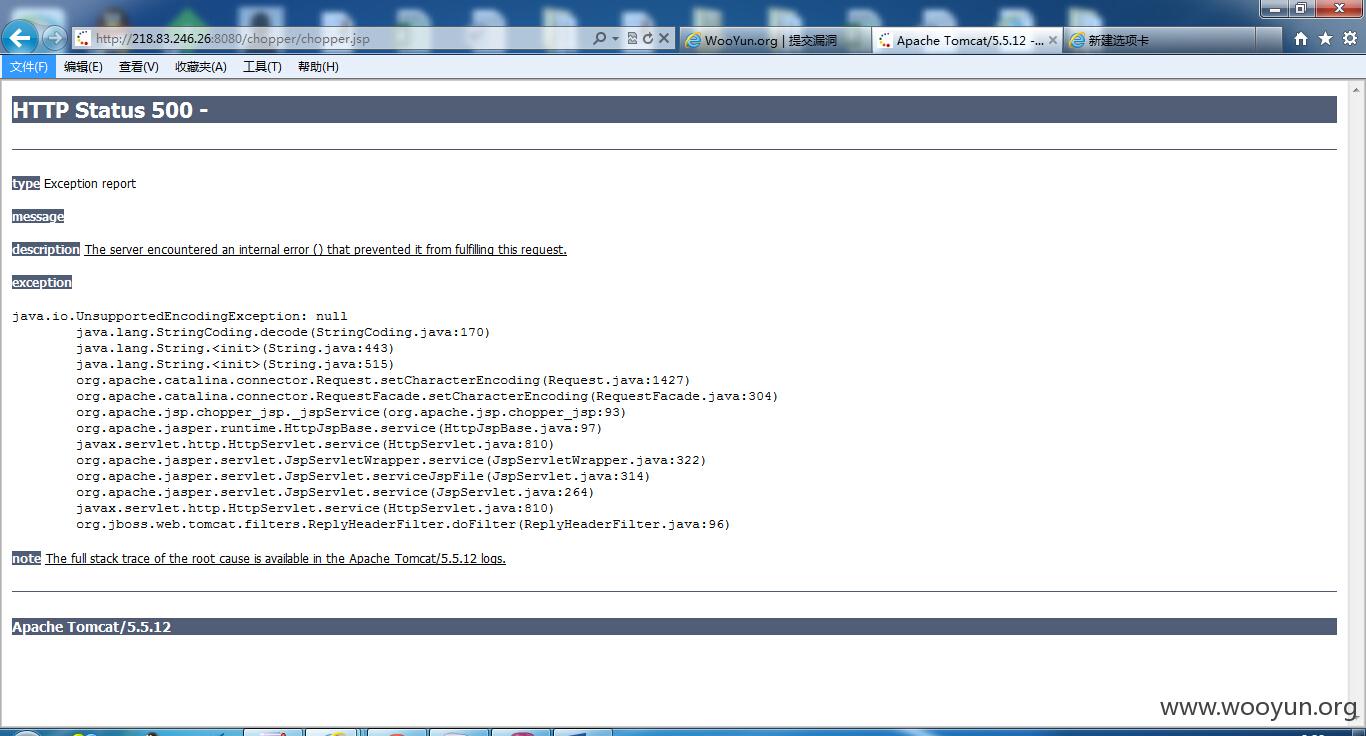Image resolution: width=1366 pixels, height=736 pixels.
Task: Click the search magnifier icon in address bar
Action: point(599,39)
